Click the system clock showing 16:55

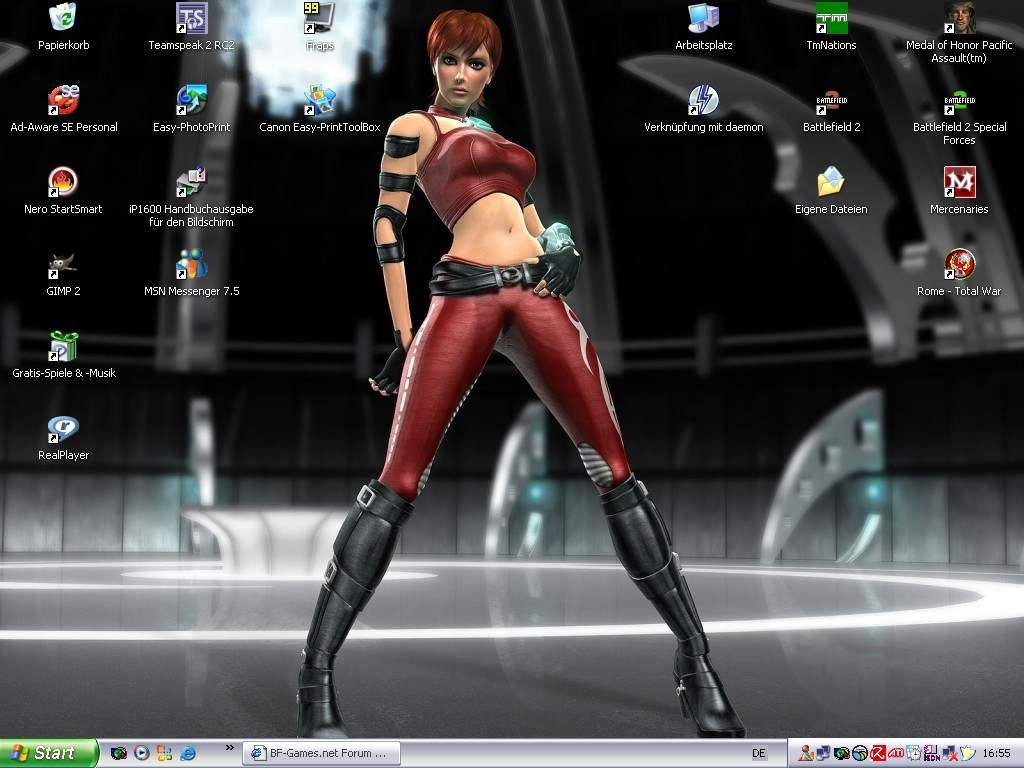(x=997, y=753)
